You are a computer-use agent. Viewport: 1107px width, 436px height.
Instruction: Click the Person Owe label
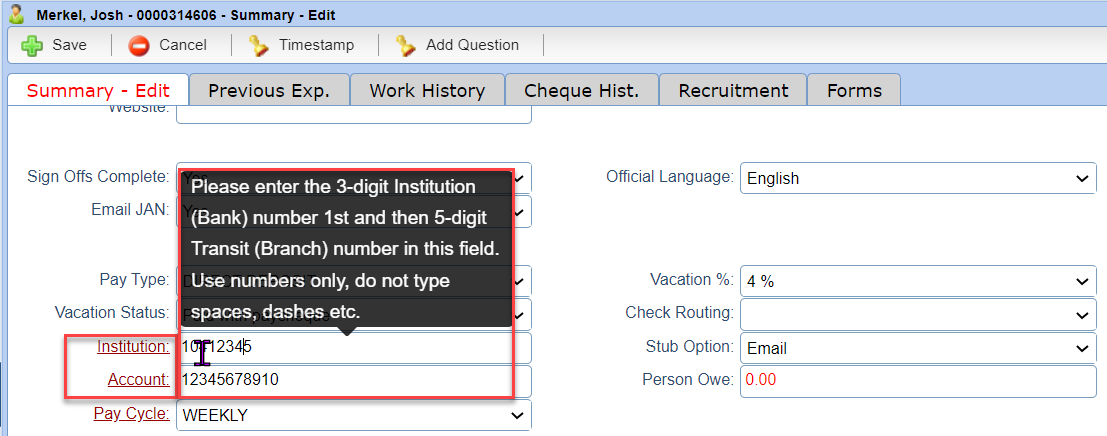coord(688,380)
